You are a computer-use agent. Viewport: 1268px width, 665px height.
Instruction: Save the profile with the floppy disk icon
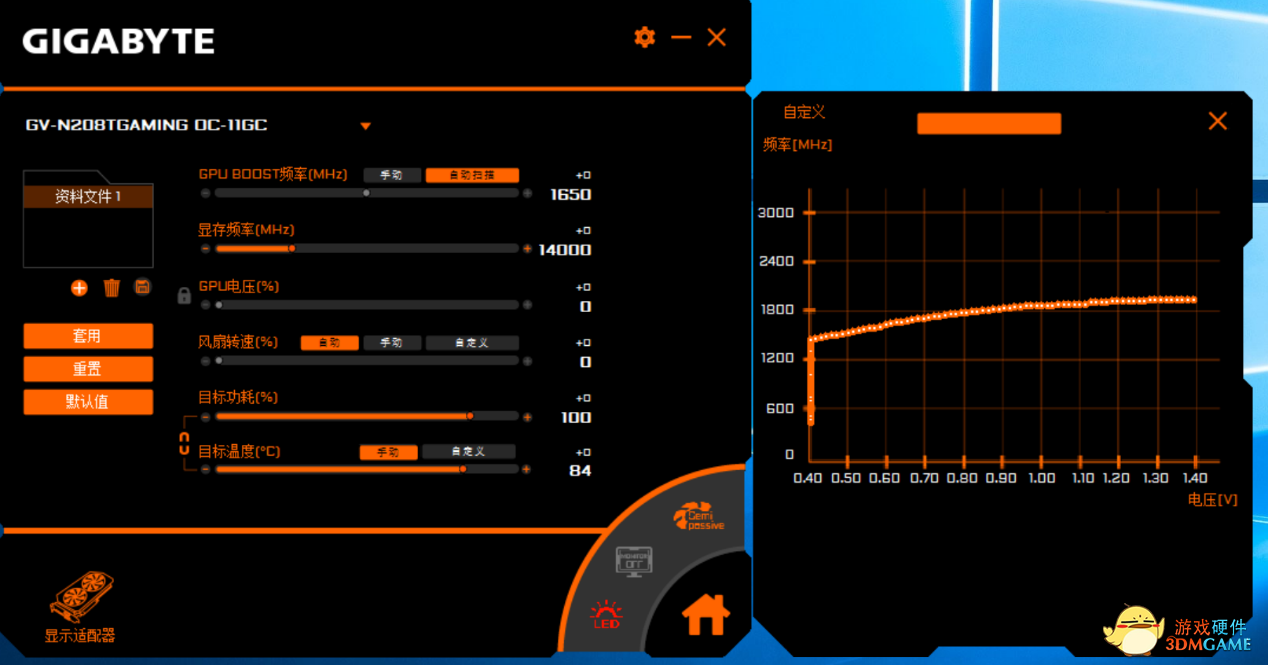143,287
